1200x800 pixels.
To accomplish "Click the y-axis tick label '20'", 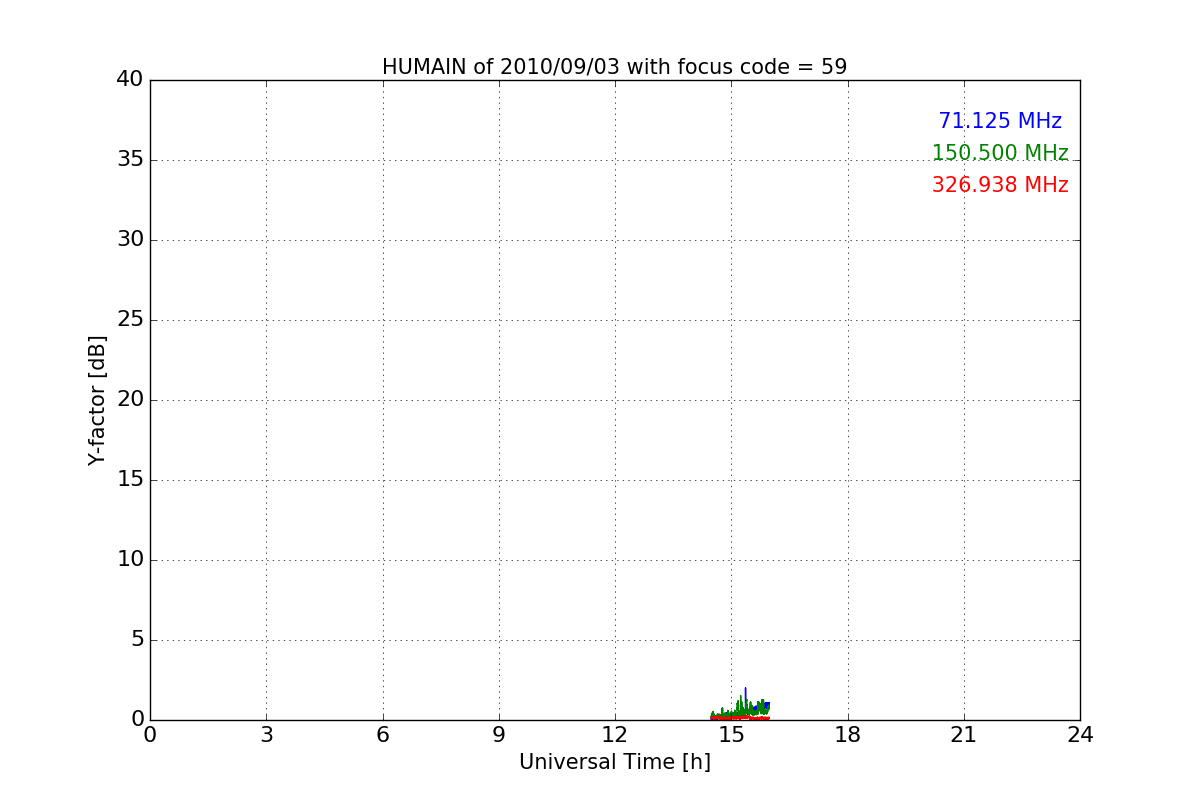I will click(130, 399).
